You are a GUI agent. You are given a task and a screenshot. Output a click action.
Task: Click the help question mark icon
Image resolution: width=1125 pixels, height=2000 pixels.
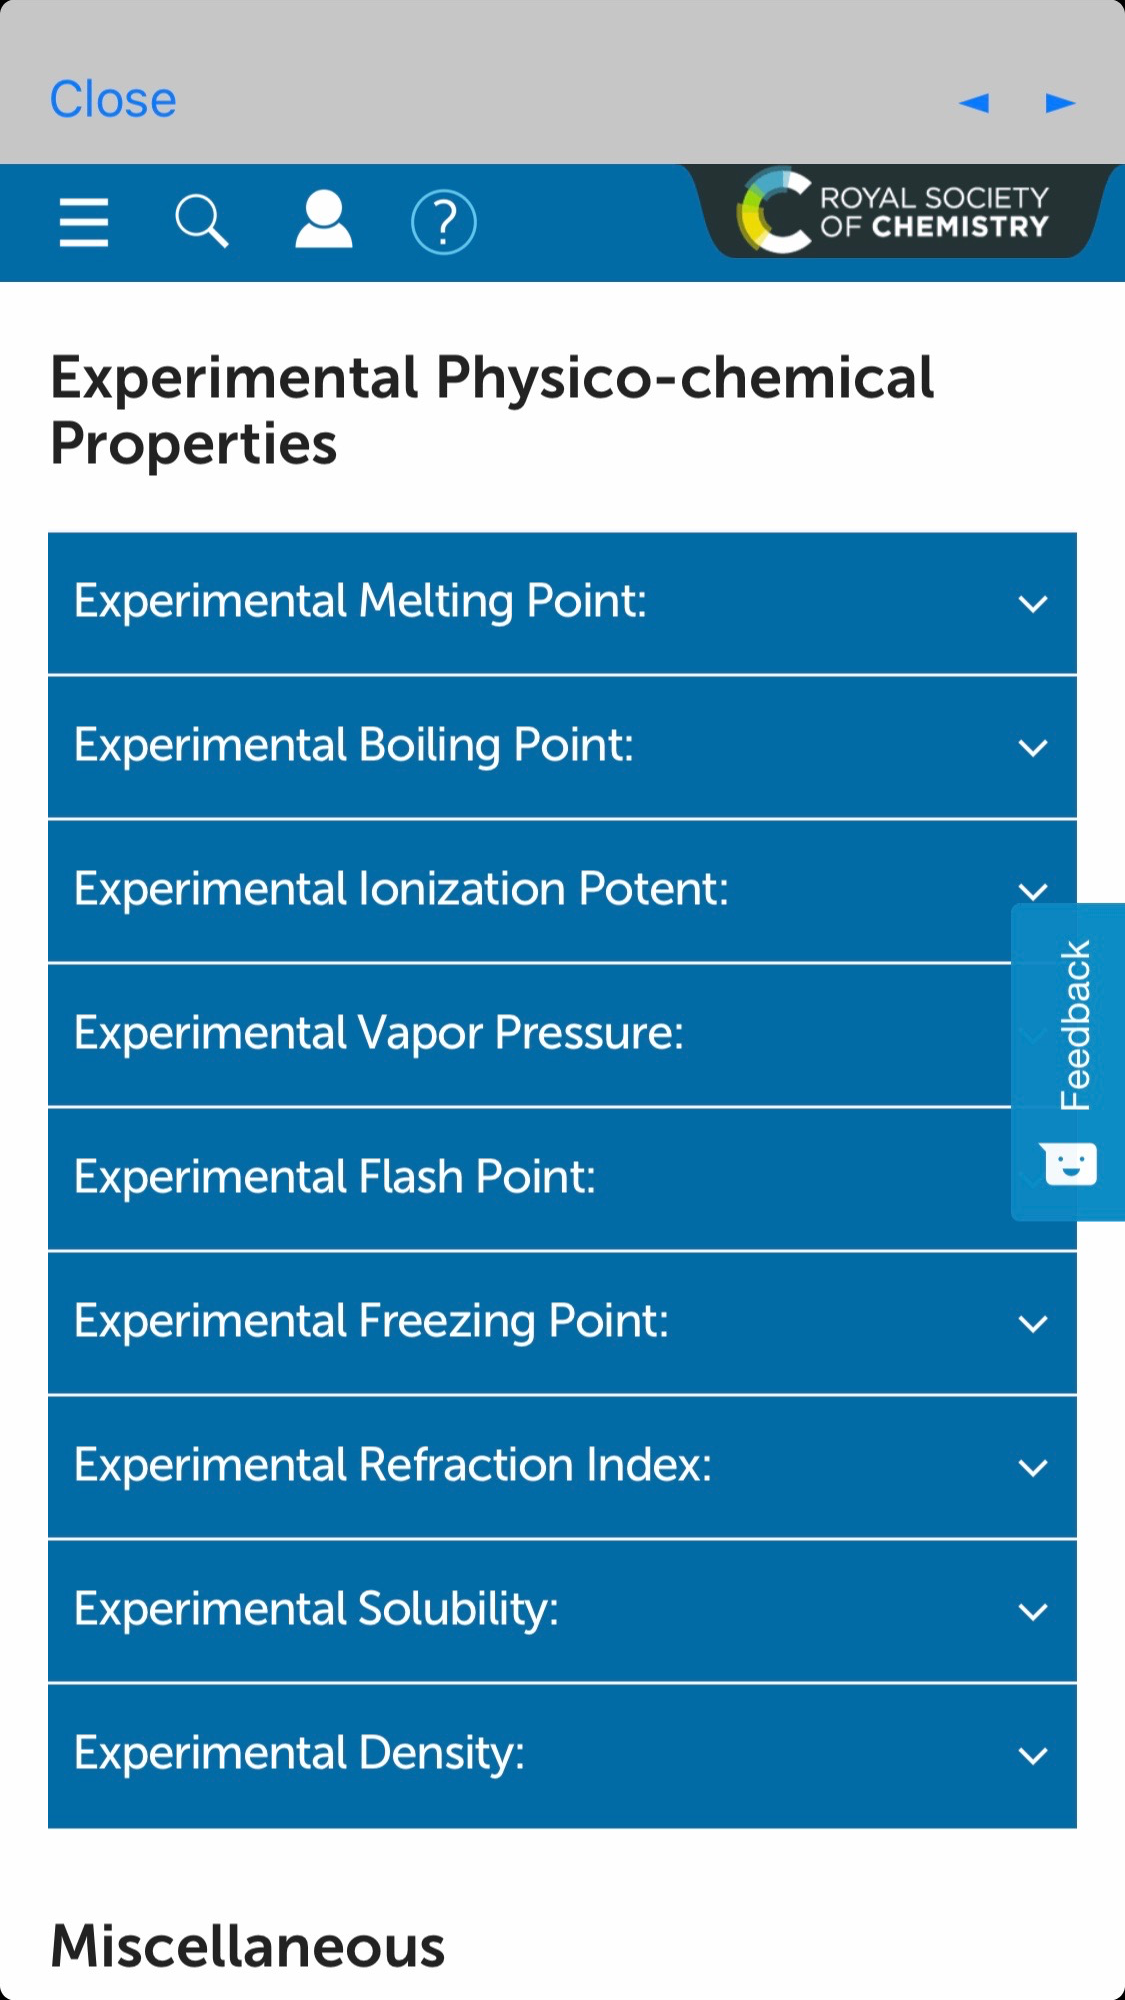click(443, 222)
